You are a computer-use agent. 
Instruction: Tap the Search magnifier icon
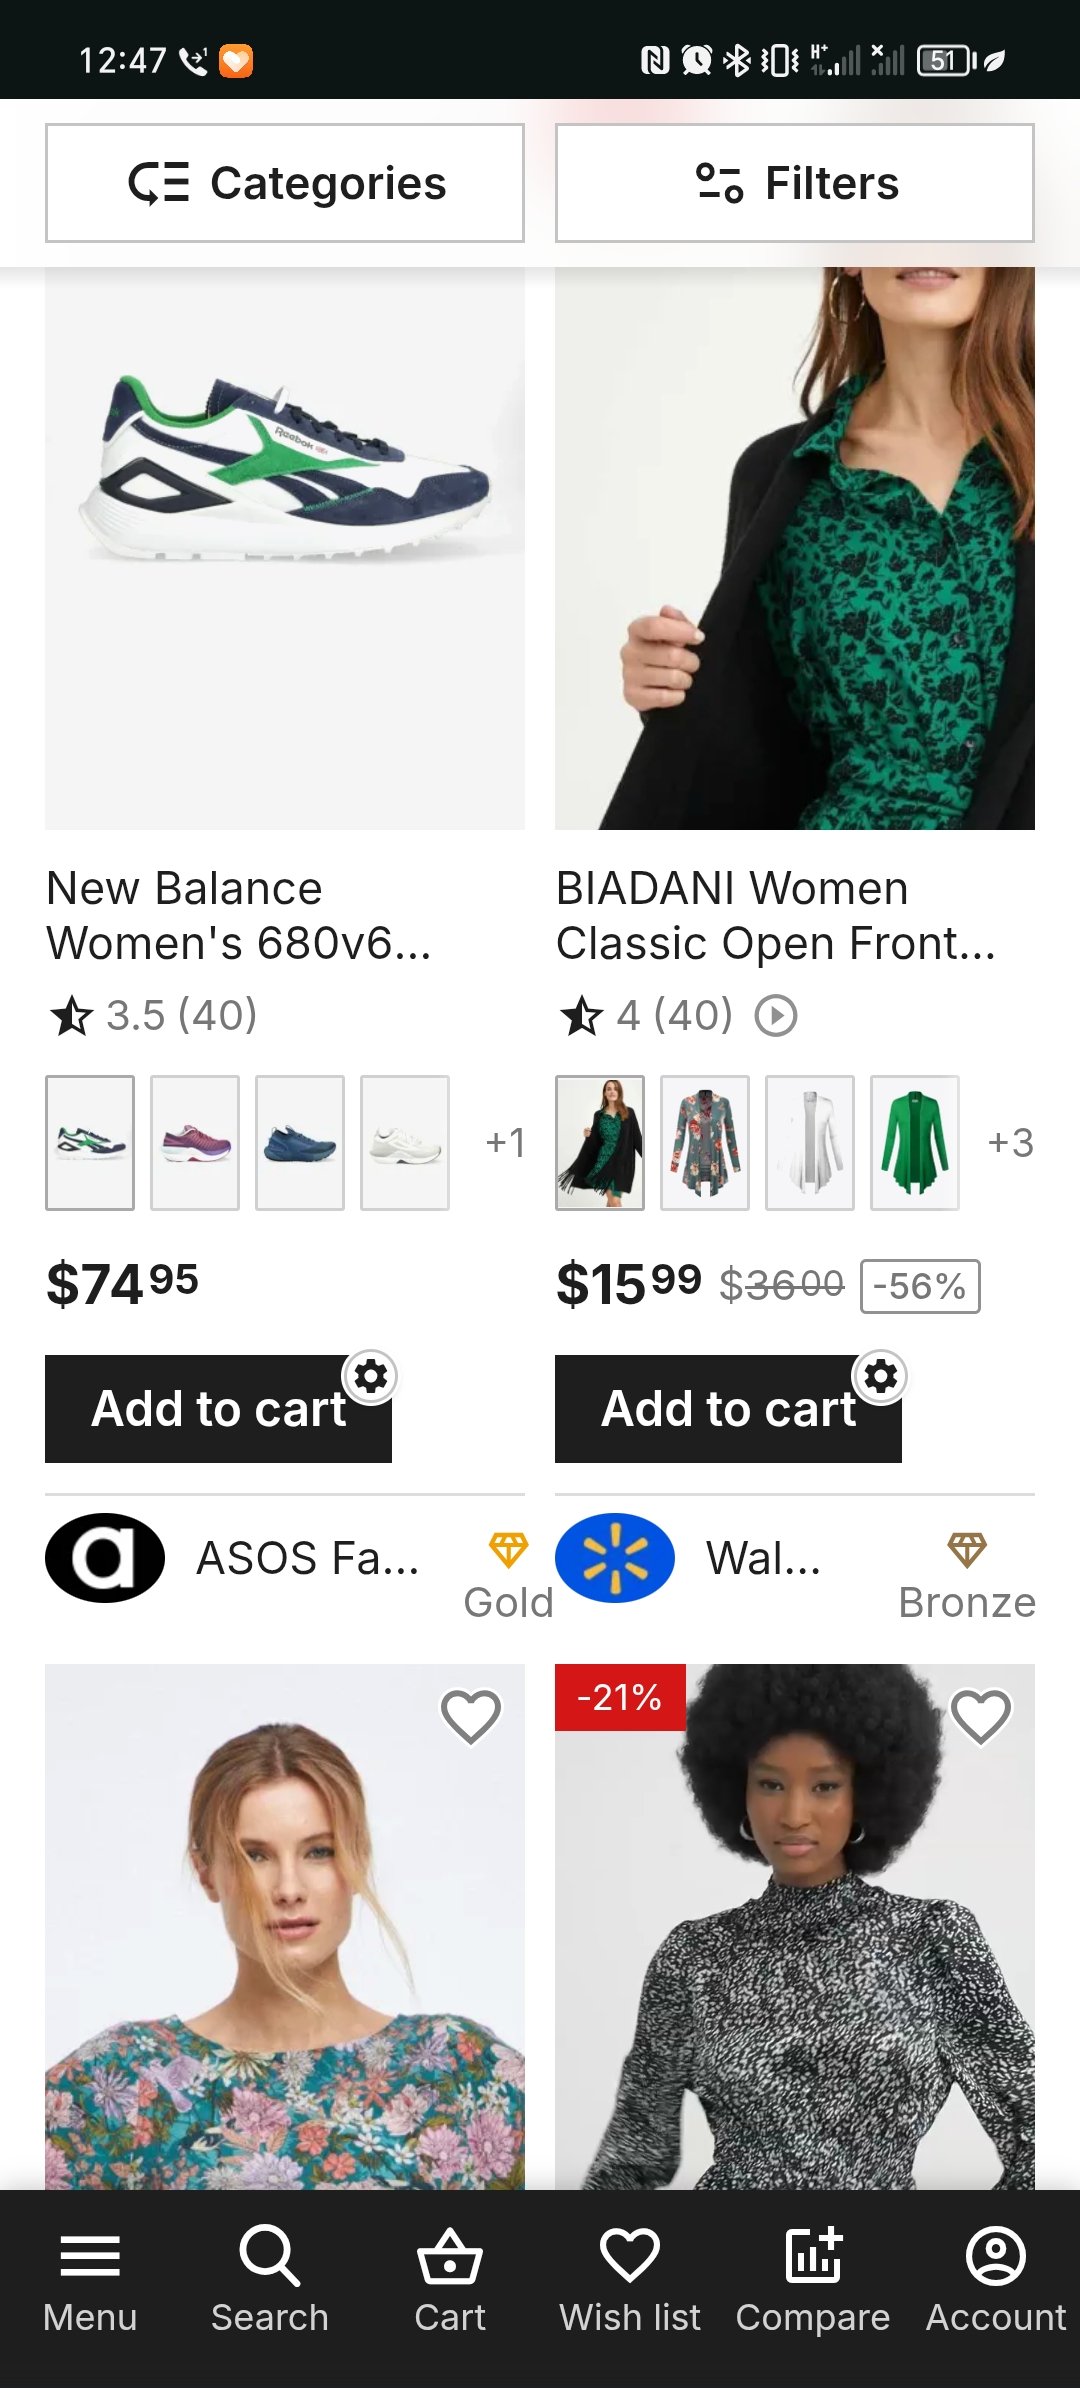(x=269, y=2258)
